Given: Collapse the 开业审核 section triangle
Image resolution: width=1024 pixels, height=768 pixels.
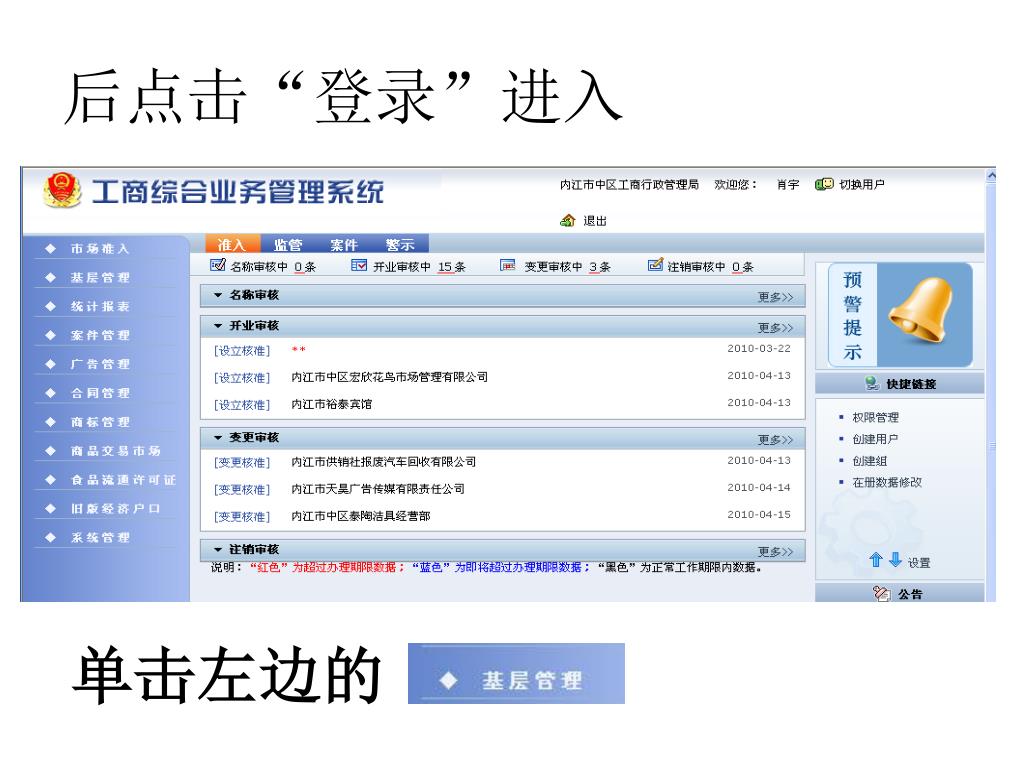Looking at the screenshot, I should (x=218, y=326).
